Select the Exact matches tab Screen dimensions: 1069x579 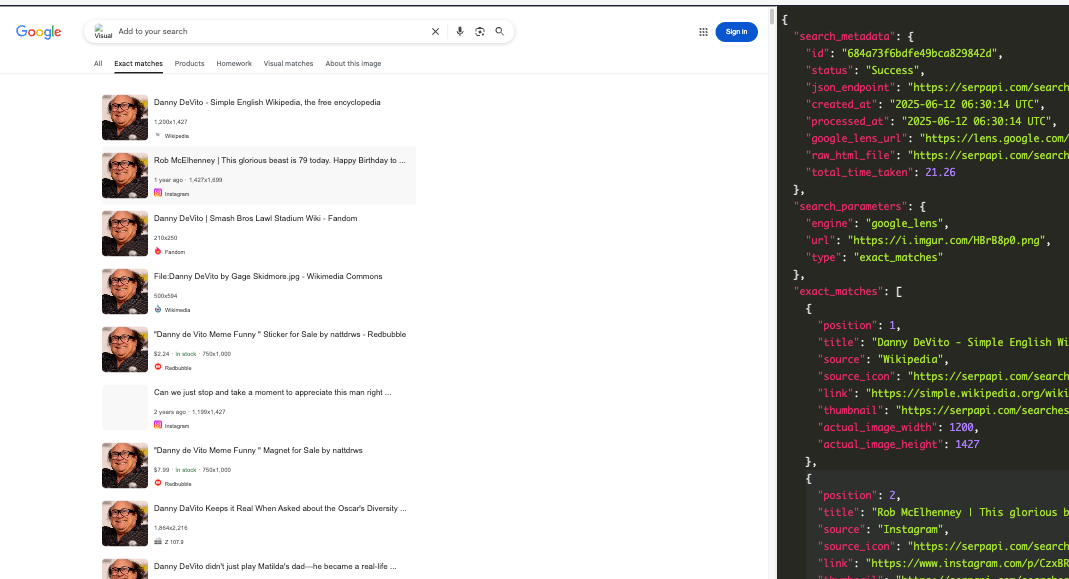coord(138,63)
